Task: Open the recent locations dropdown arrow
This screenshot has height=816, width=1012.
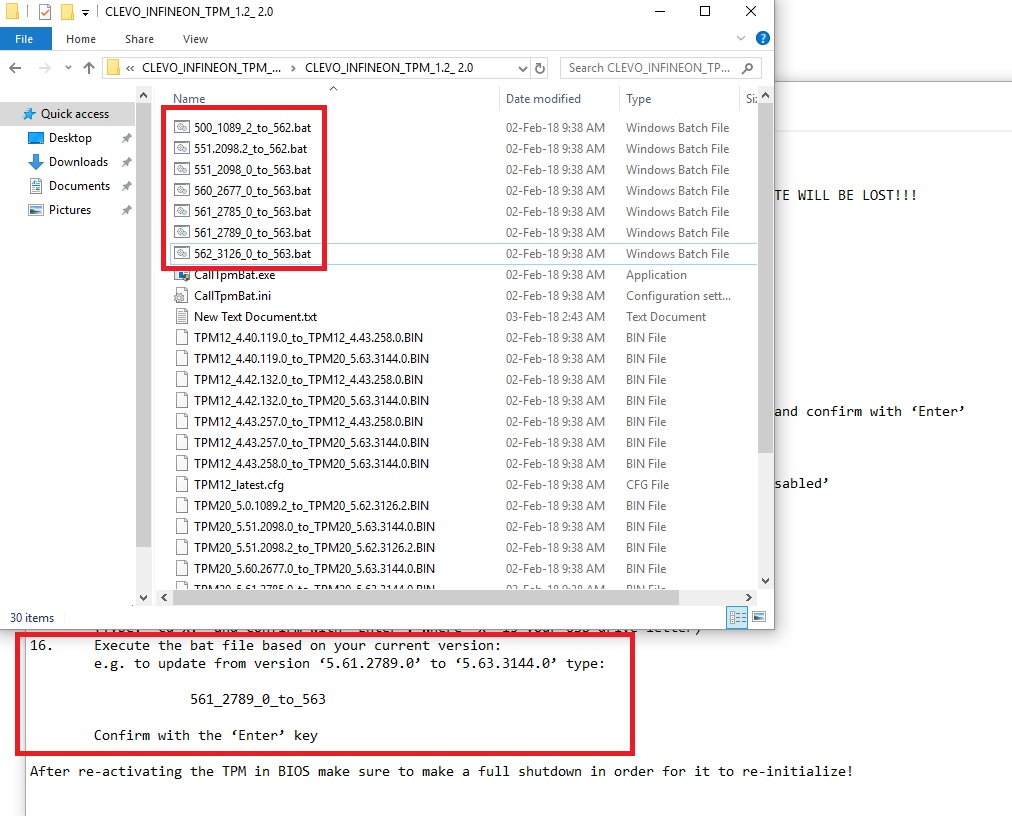Action: (68, 68)
